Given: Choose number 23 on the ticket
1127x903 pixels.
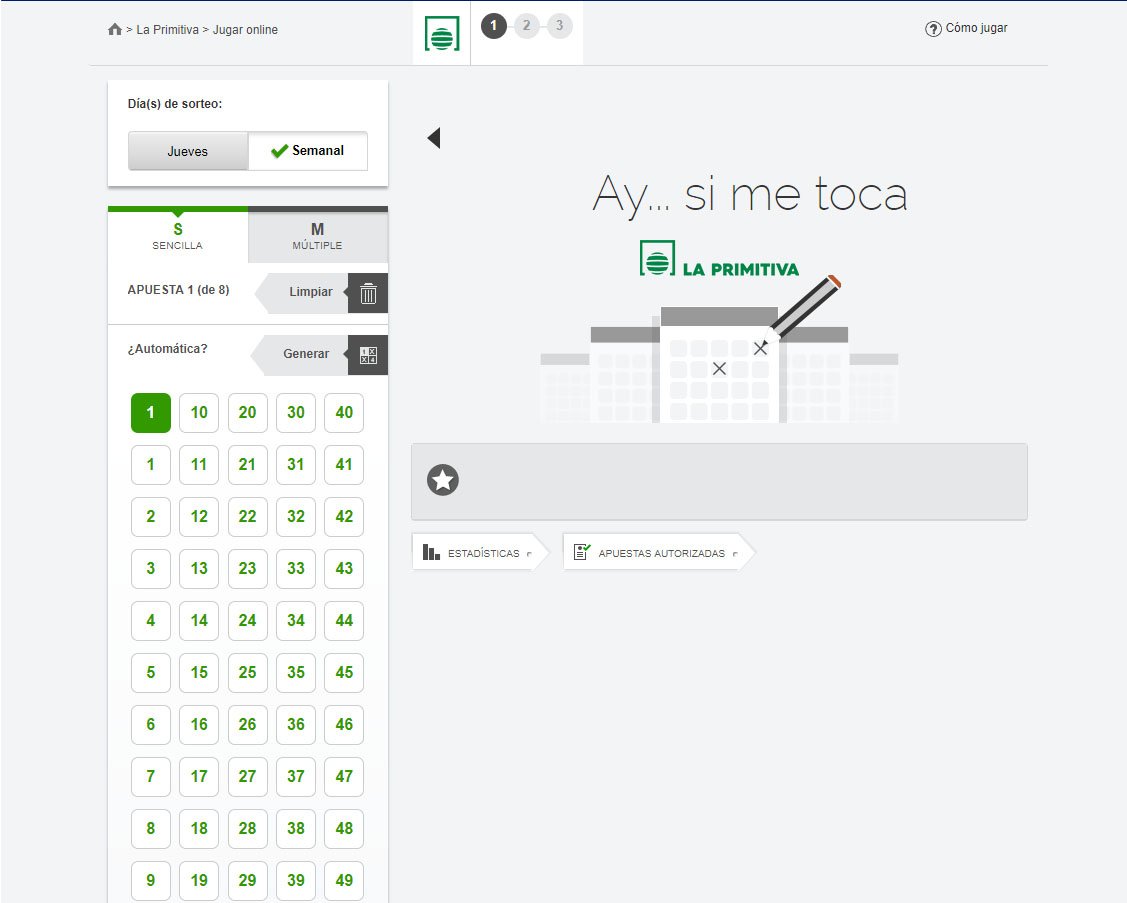Looking at the screenshot, I should pos(247,569).
